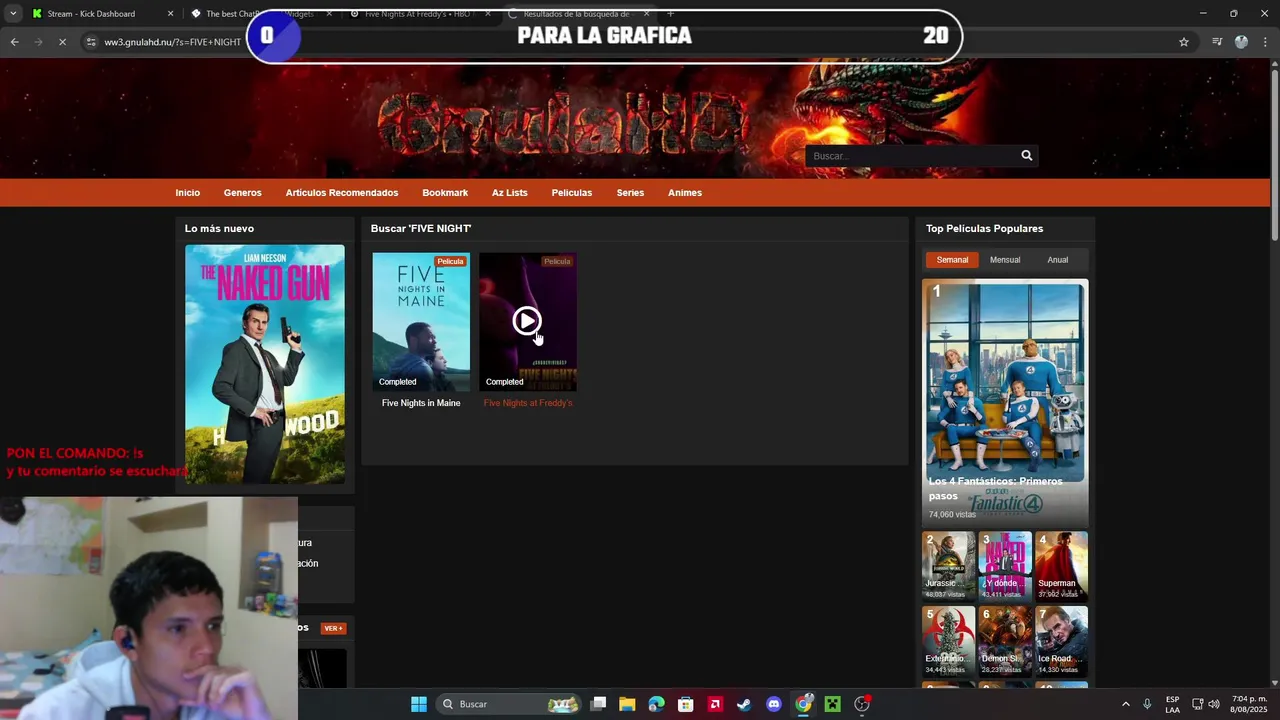
Task: Open the Generos menu item
Action: [243, 193]
